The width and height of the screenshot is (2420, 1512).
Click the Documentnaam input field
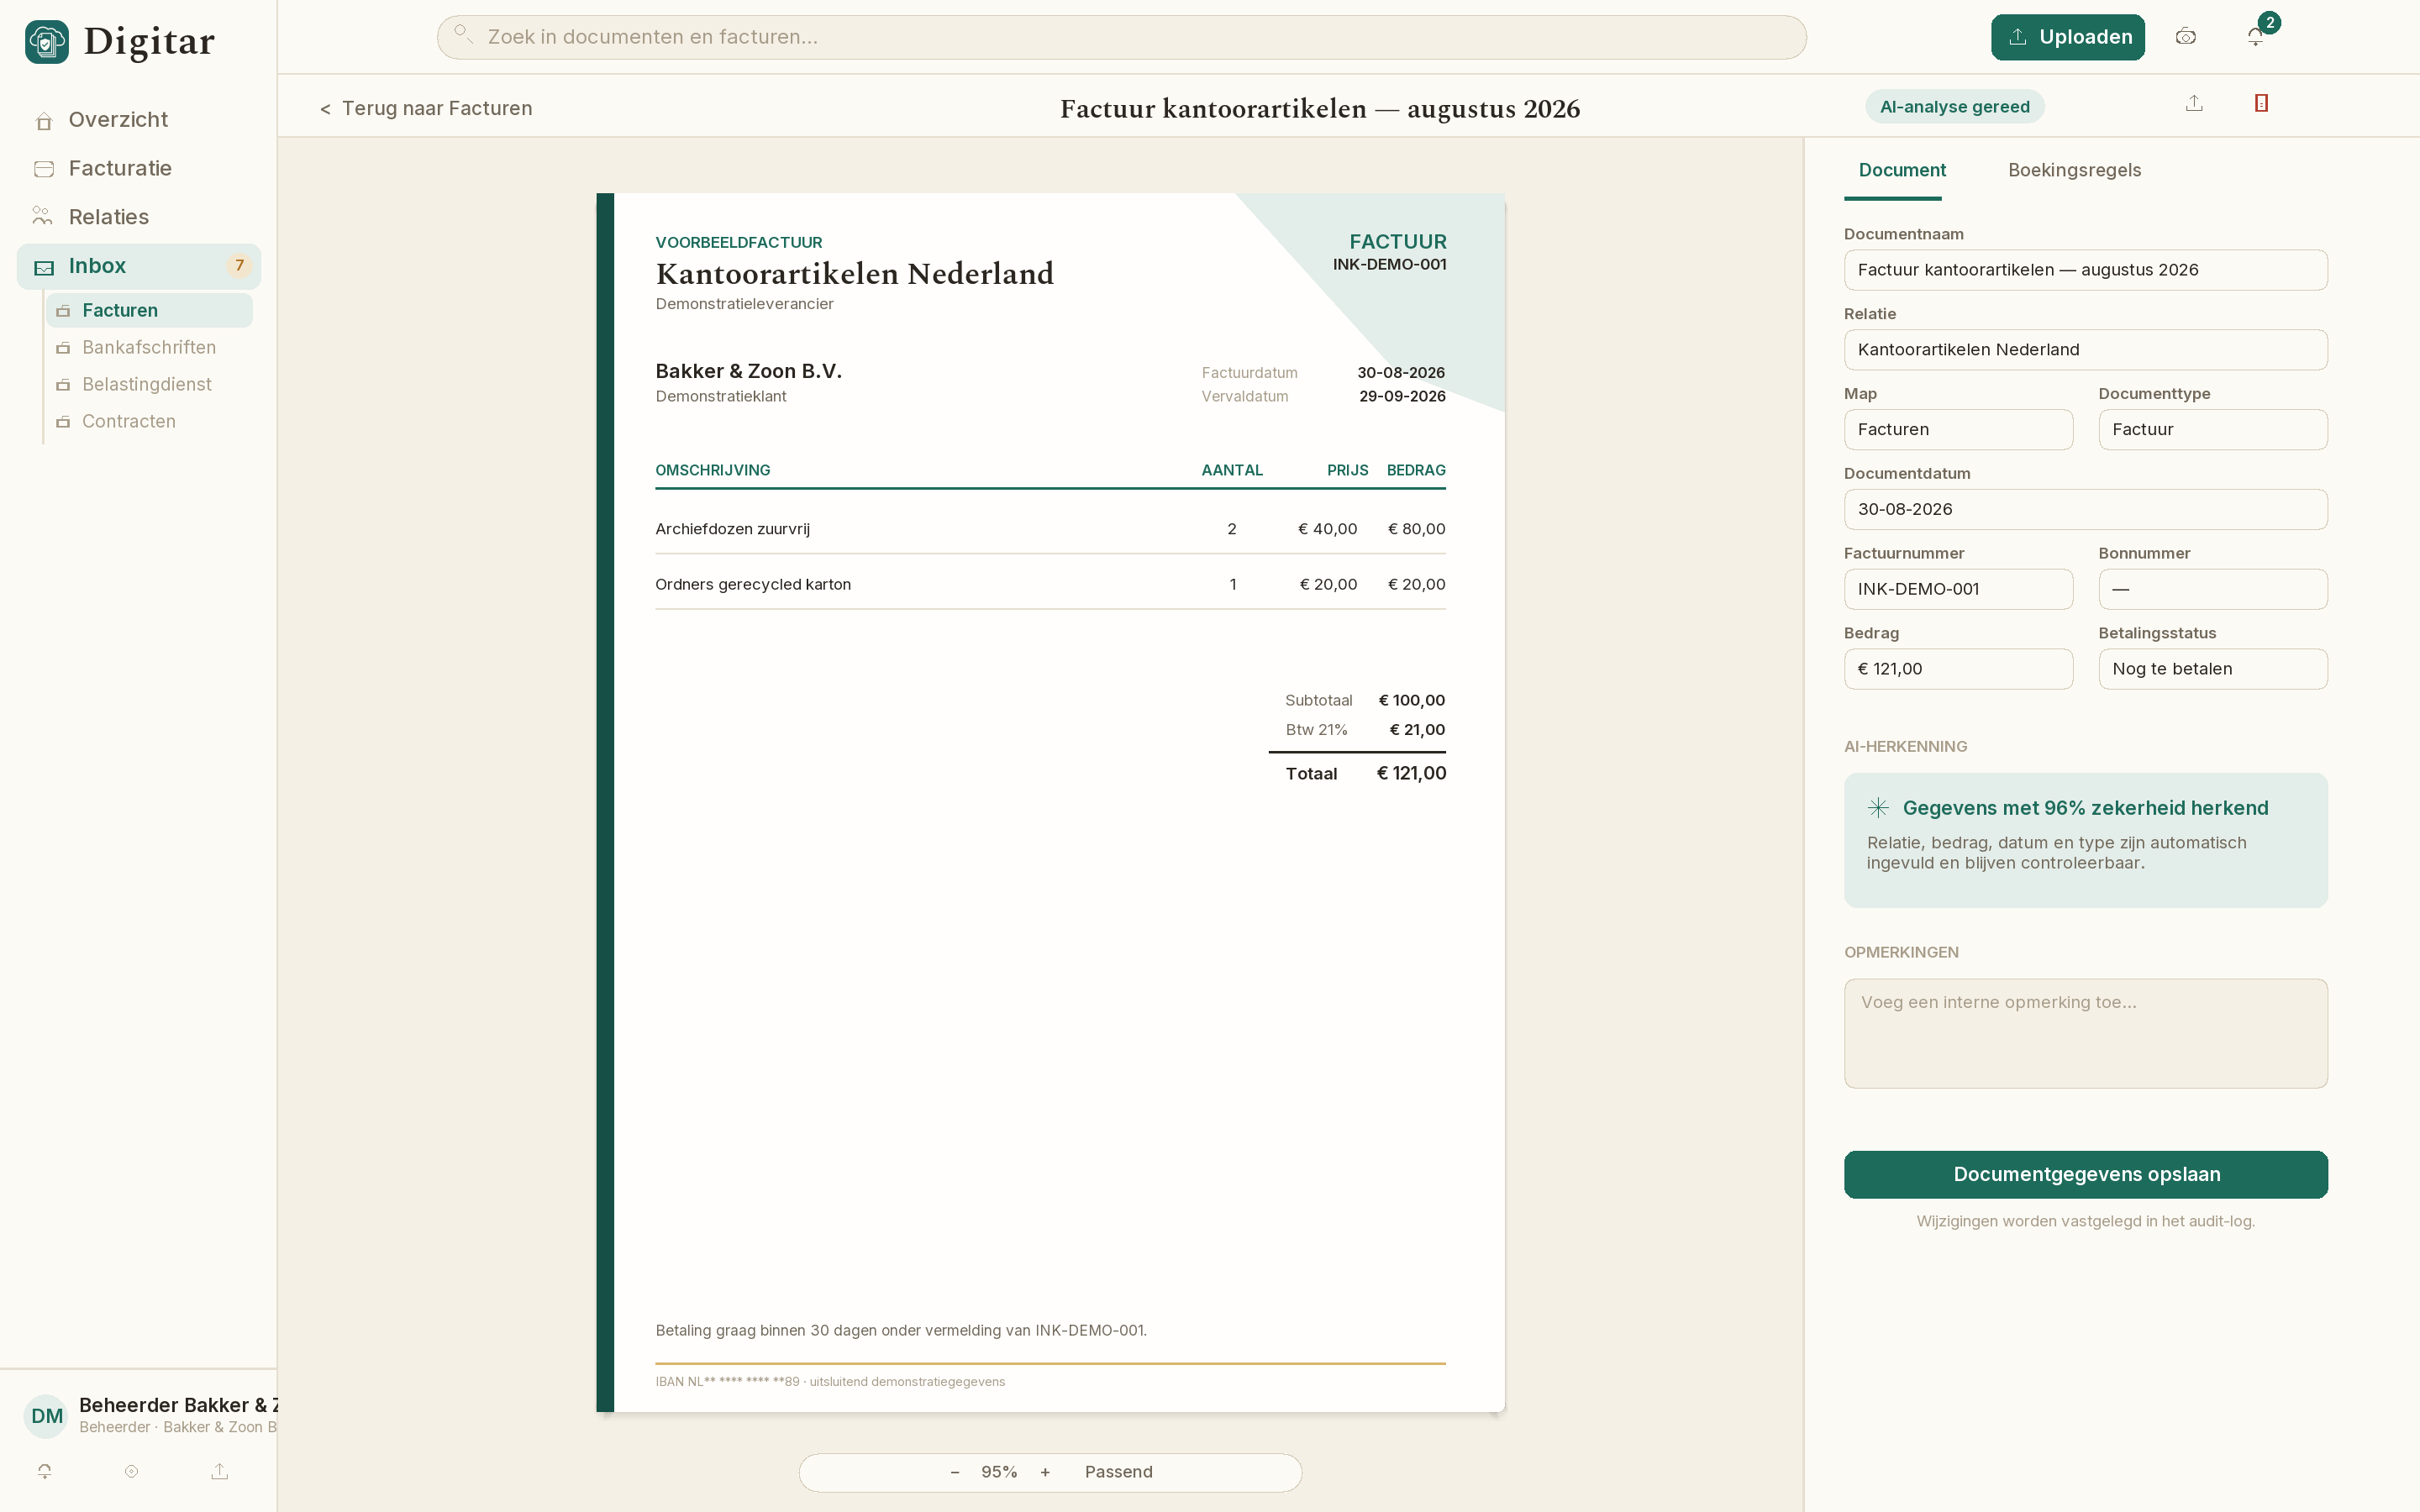(2085, 270)
